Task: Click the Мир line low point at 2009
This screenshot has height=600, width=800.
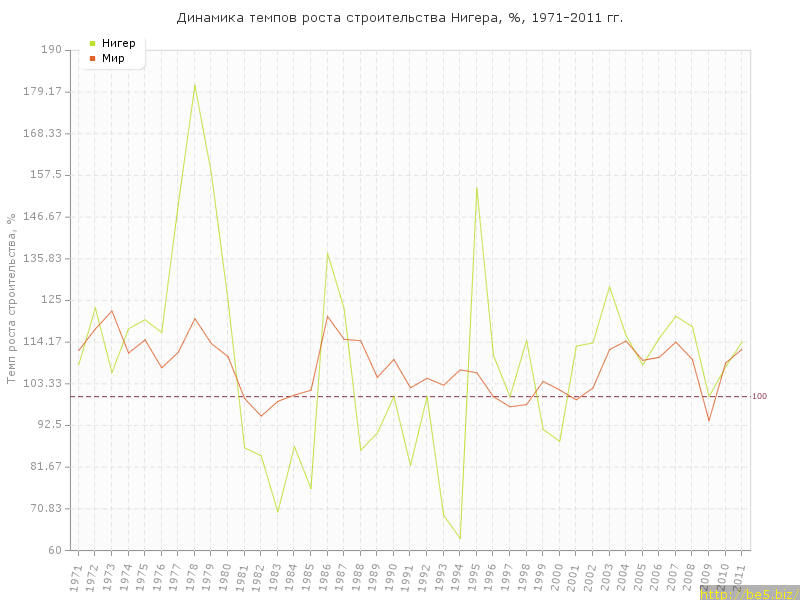Action: point(709,420)
